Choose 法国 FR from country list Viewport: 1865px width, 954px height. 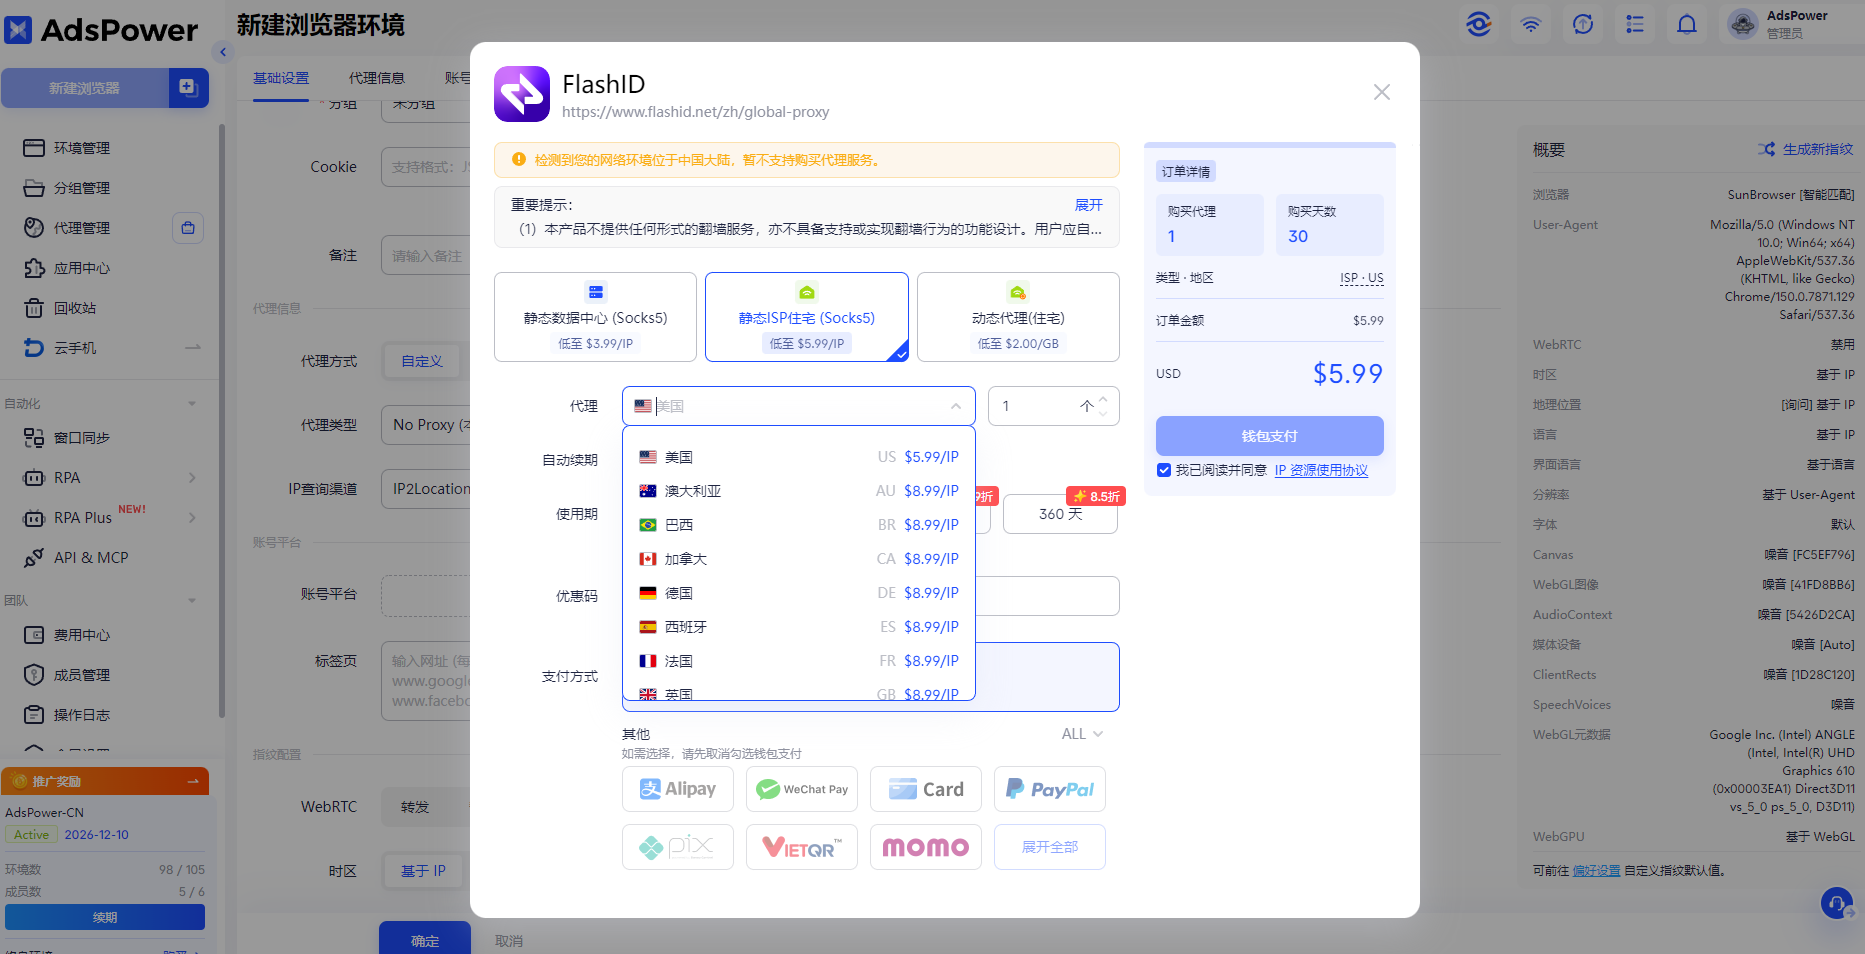click(798, 661)
